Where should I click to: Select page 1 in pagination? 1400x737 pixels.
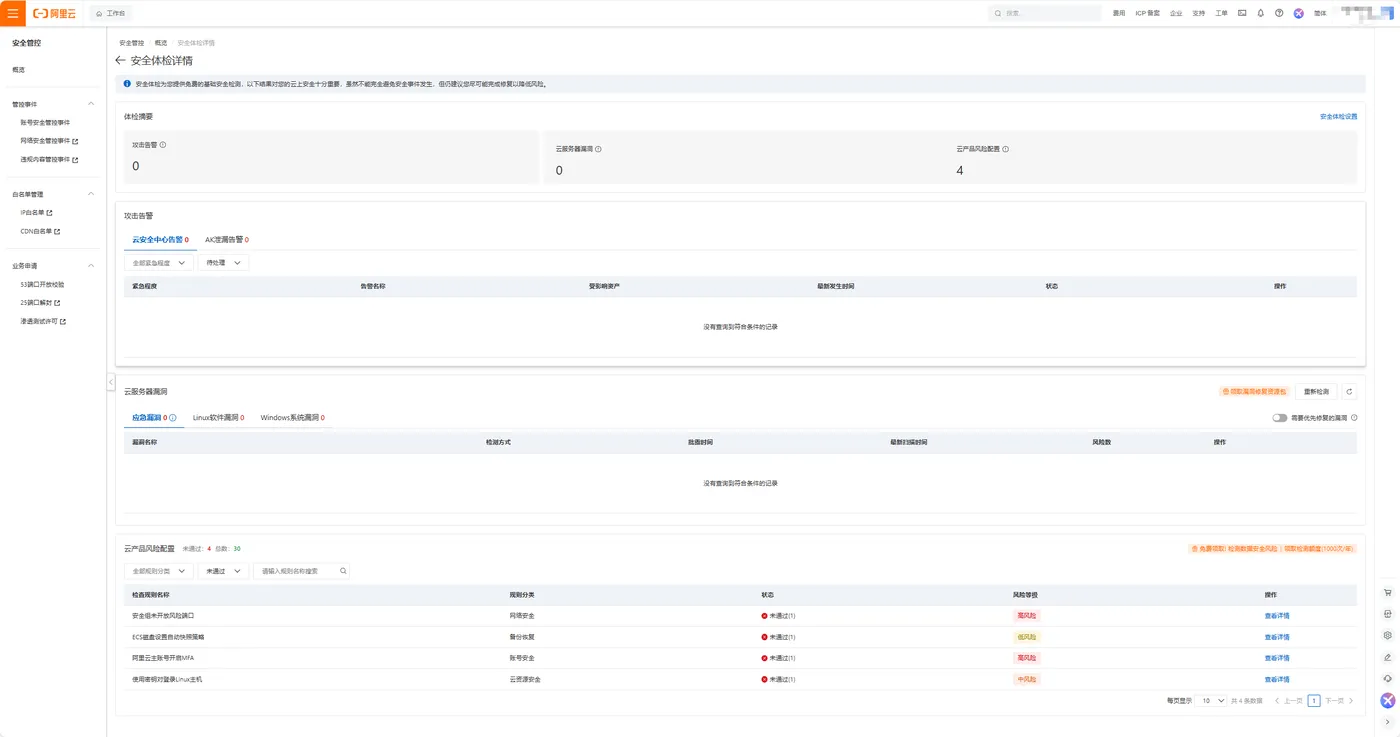point(1314,701)
